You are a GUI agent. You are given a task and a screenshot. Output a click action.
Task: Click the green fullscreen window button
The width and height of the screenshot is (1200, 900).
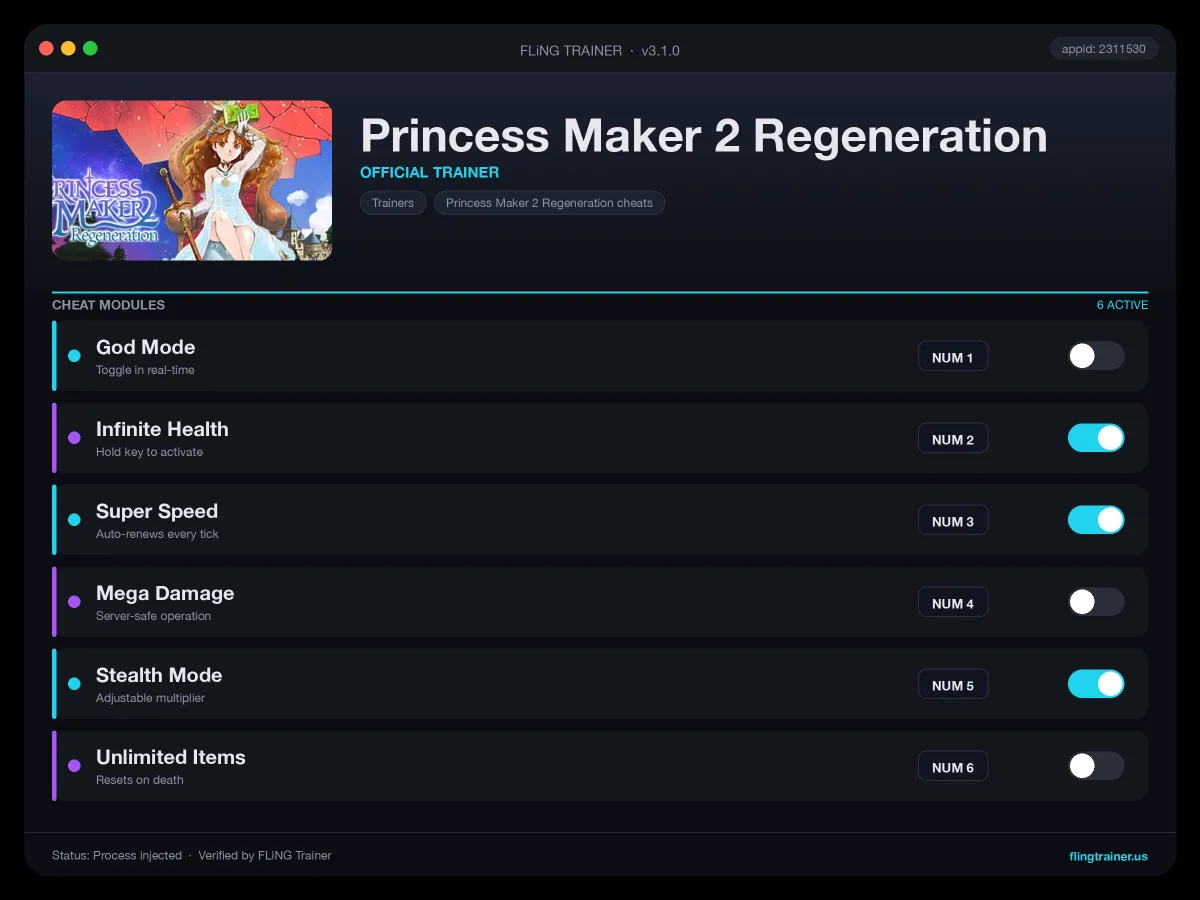pos(90,48)
